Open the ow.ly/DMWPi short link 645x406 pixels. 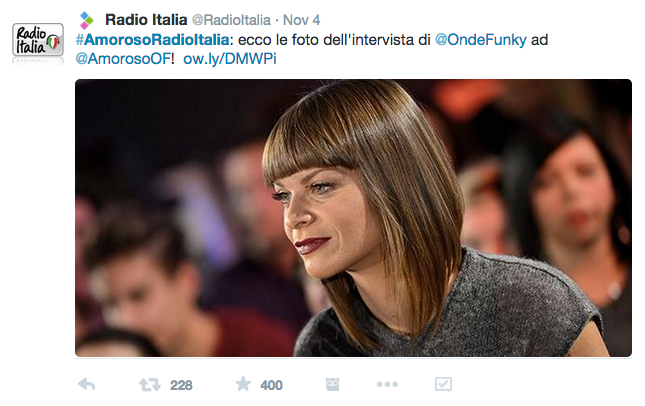coord(230,59)
